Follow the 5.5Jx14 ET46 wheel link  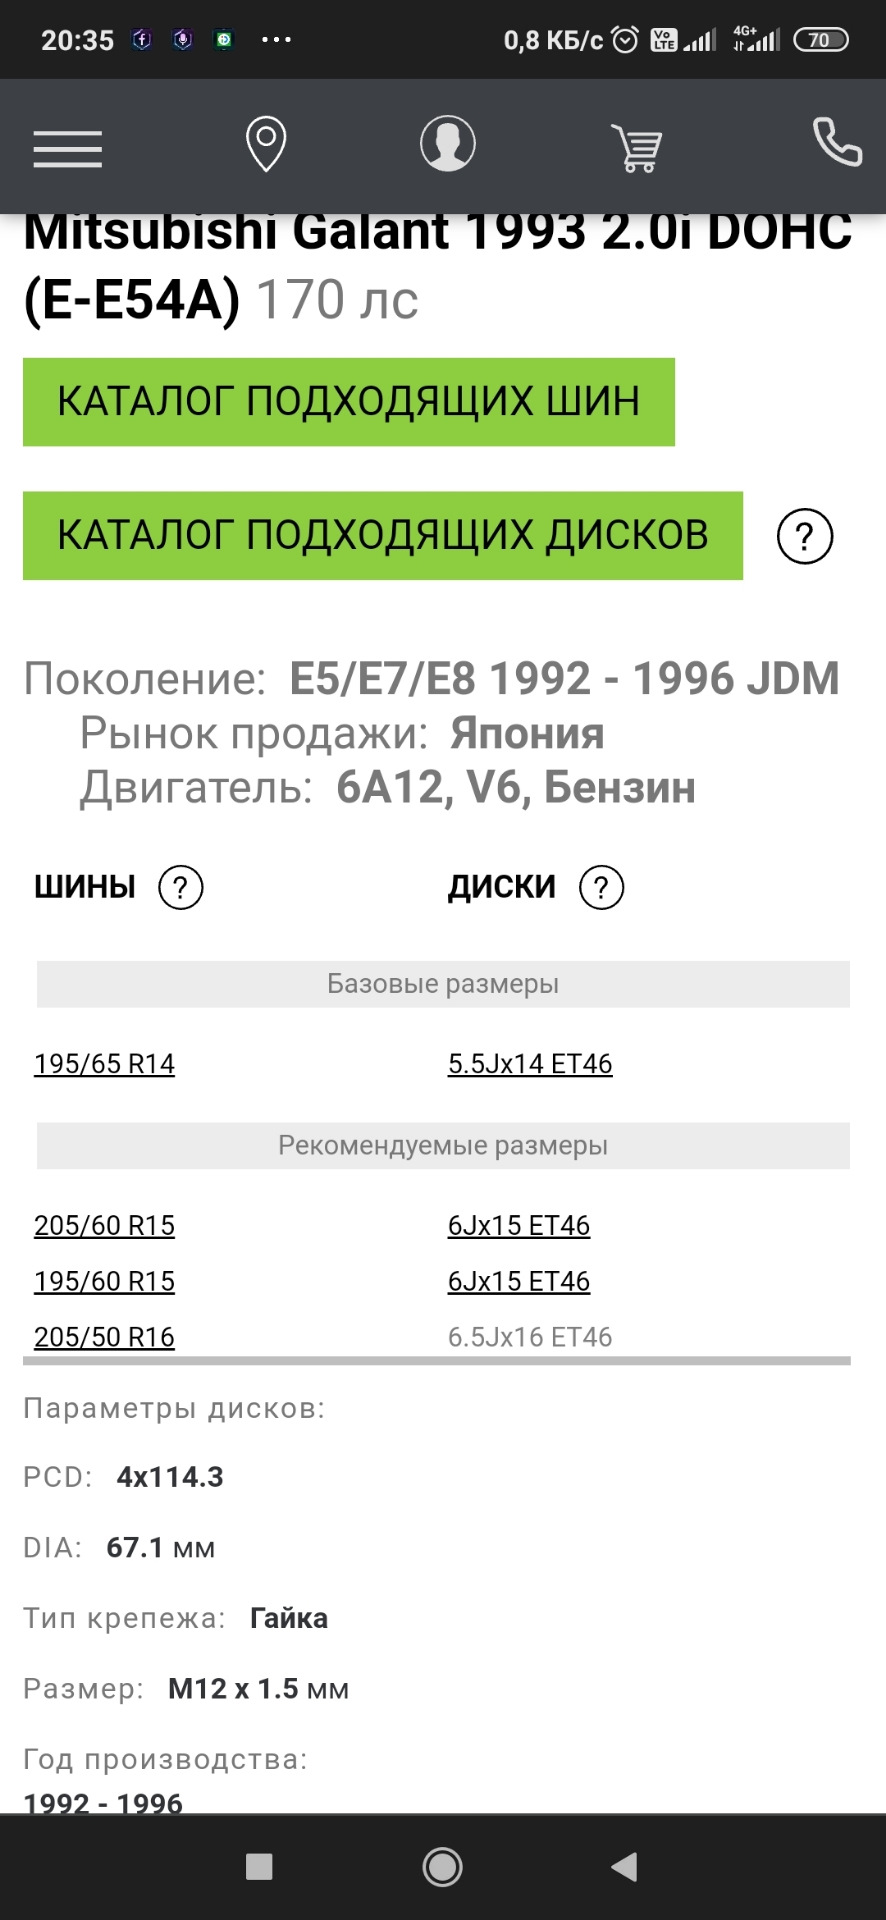tap(530, 1064)
